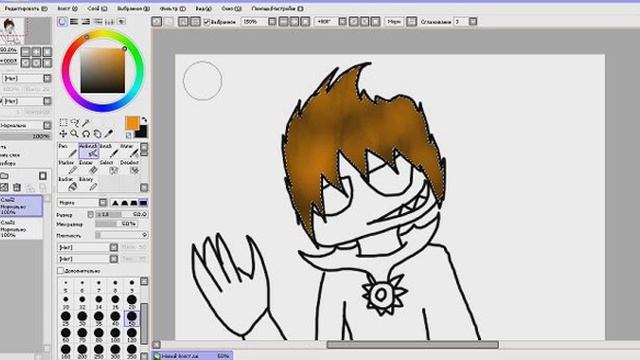
Task: Select the Eraser tool
Action: pos(89,167)
